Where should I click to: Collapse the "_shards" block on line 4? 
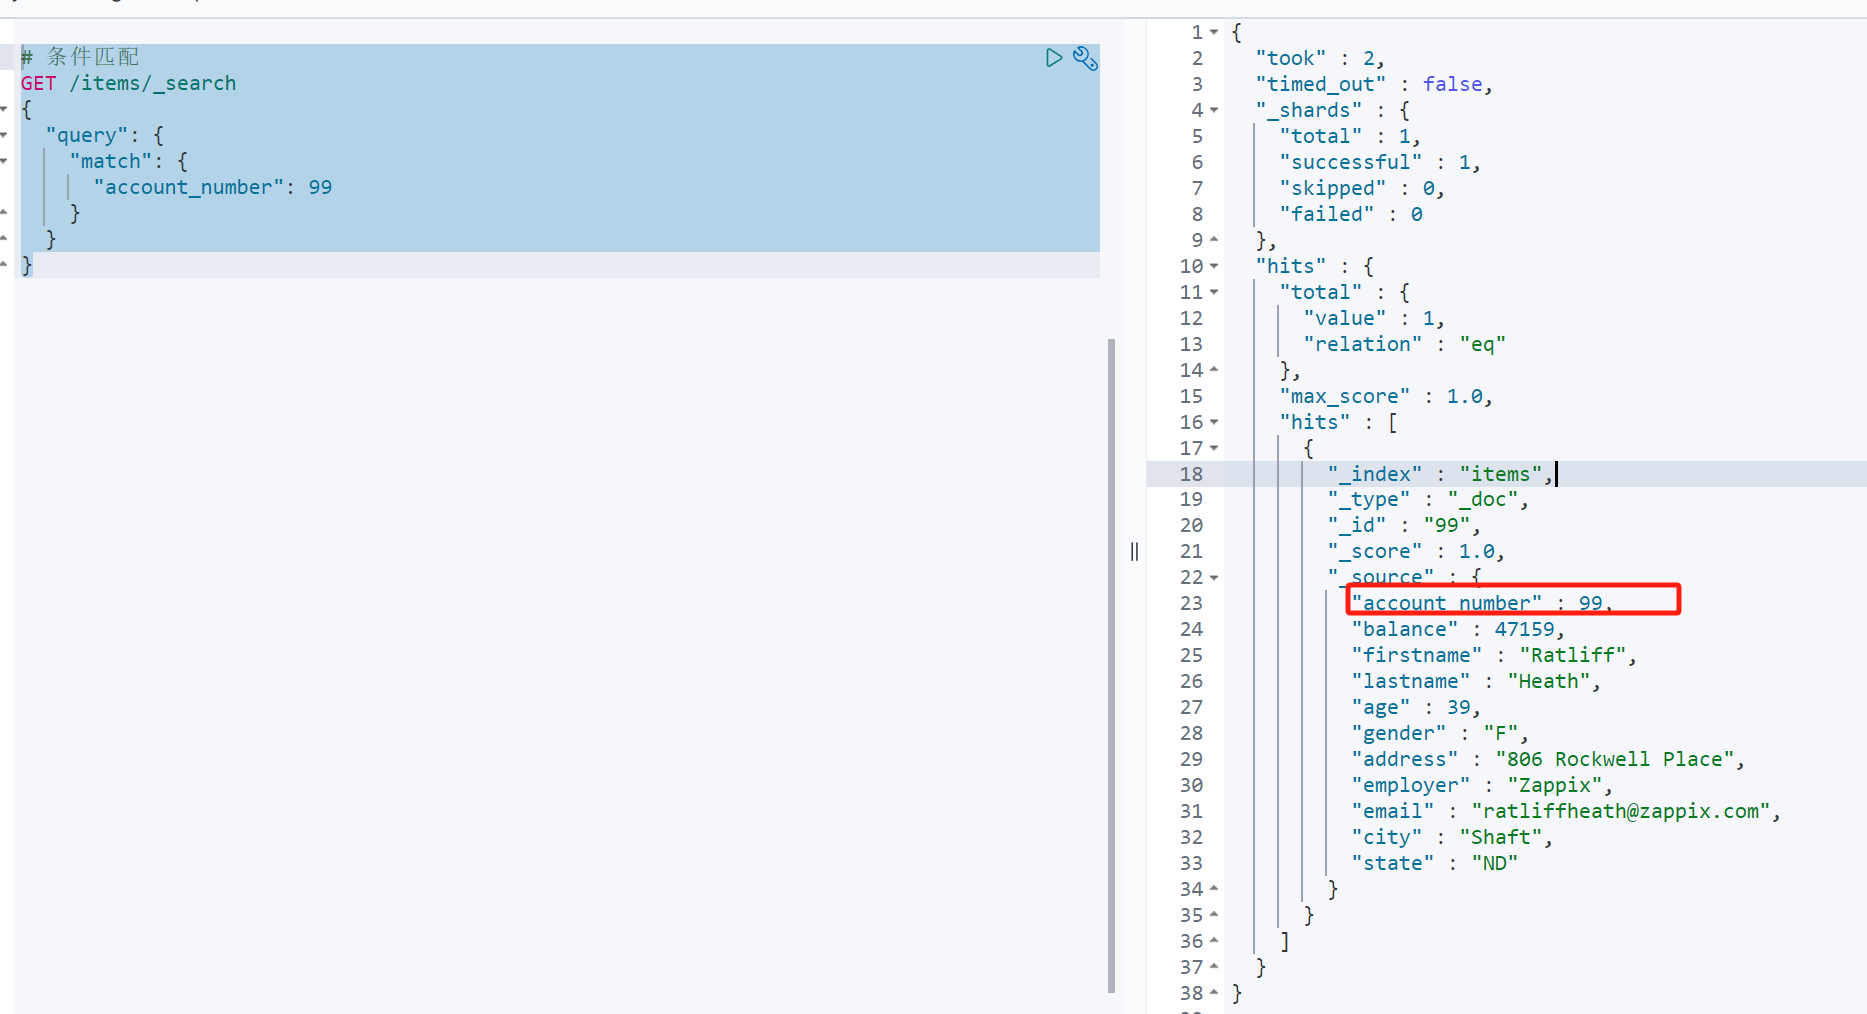(1214, 110)
